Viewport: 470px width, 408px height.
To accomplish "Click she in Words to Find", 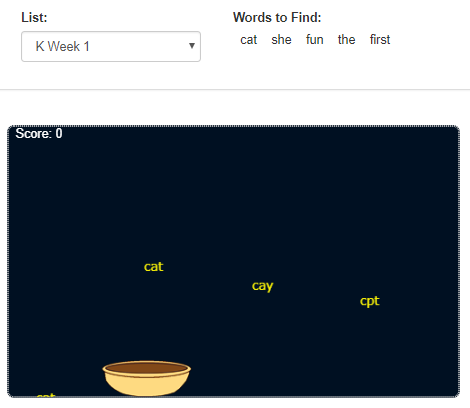I will pyautogui.click(x=281, y=40).
